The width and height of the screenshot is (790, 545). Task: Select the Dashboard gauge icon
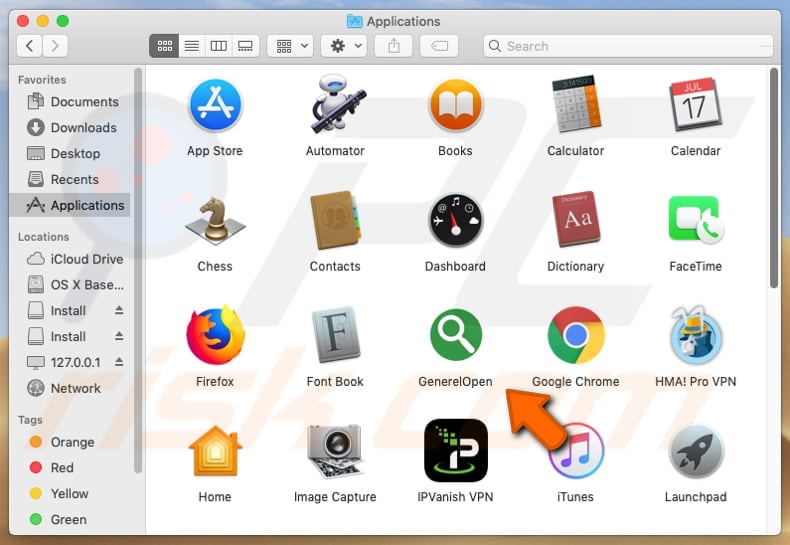(x=455, y=221)
